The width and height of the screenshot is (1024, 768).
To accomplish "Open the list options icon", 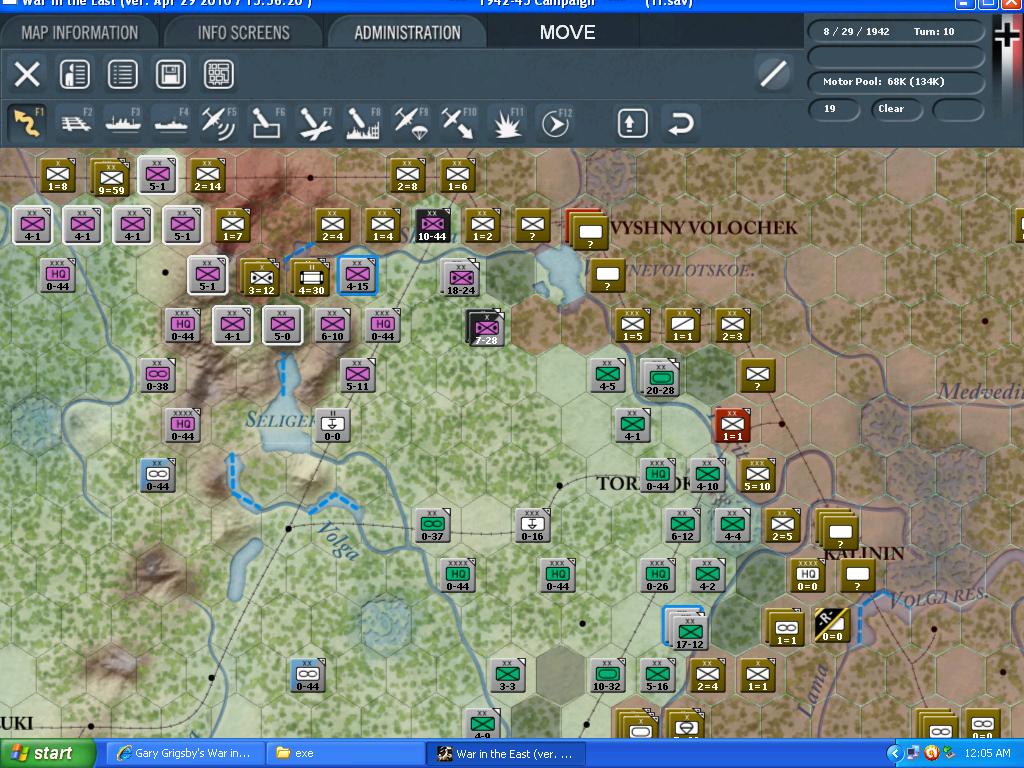I will click(x=123, y=74).
